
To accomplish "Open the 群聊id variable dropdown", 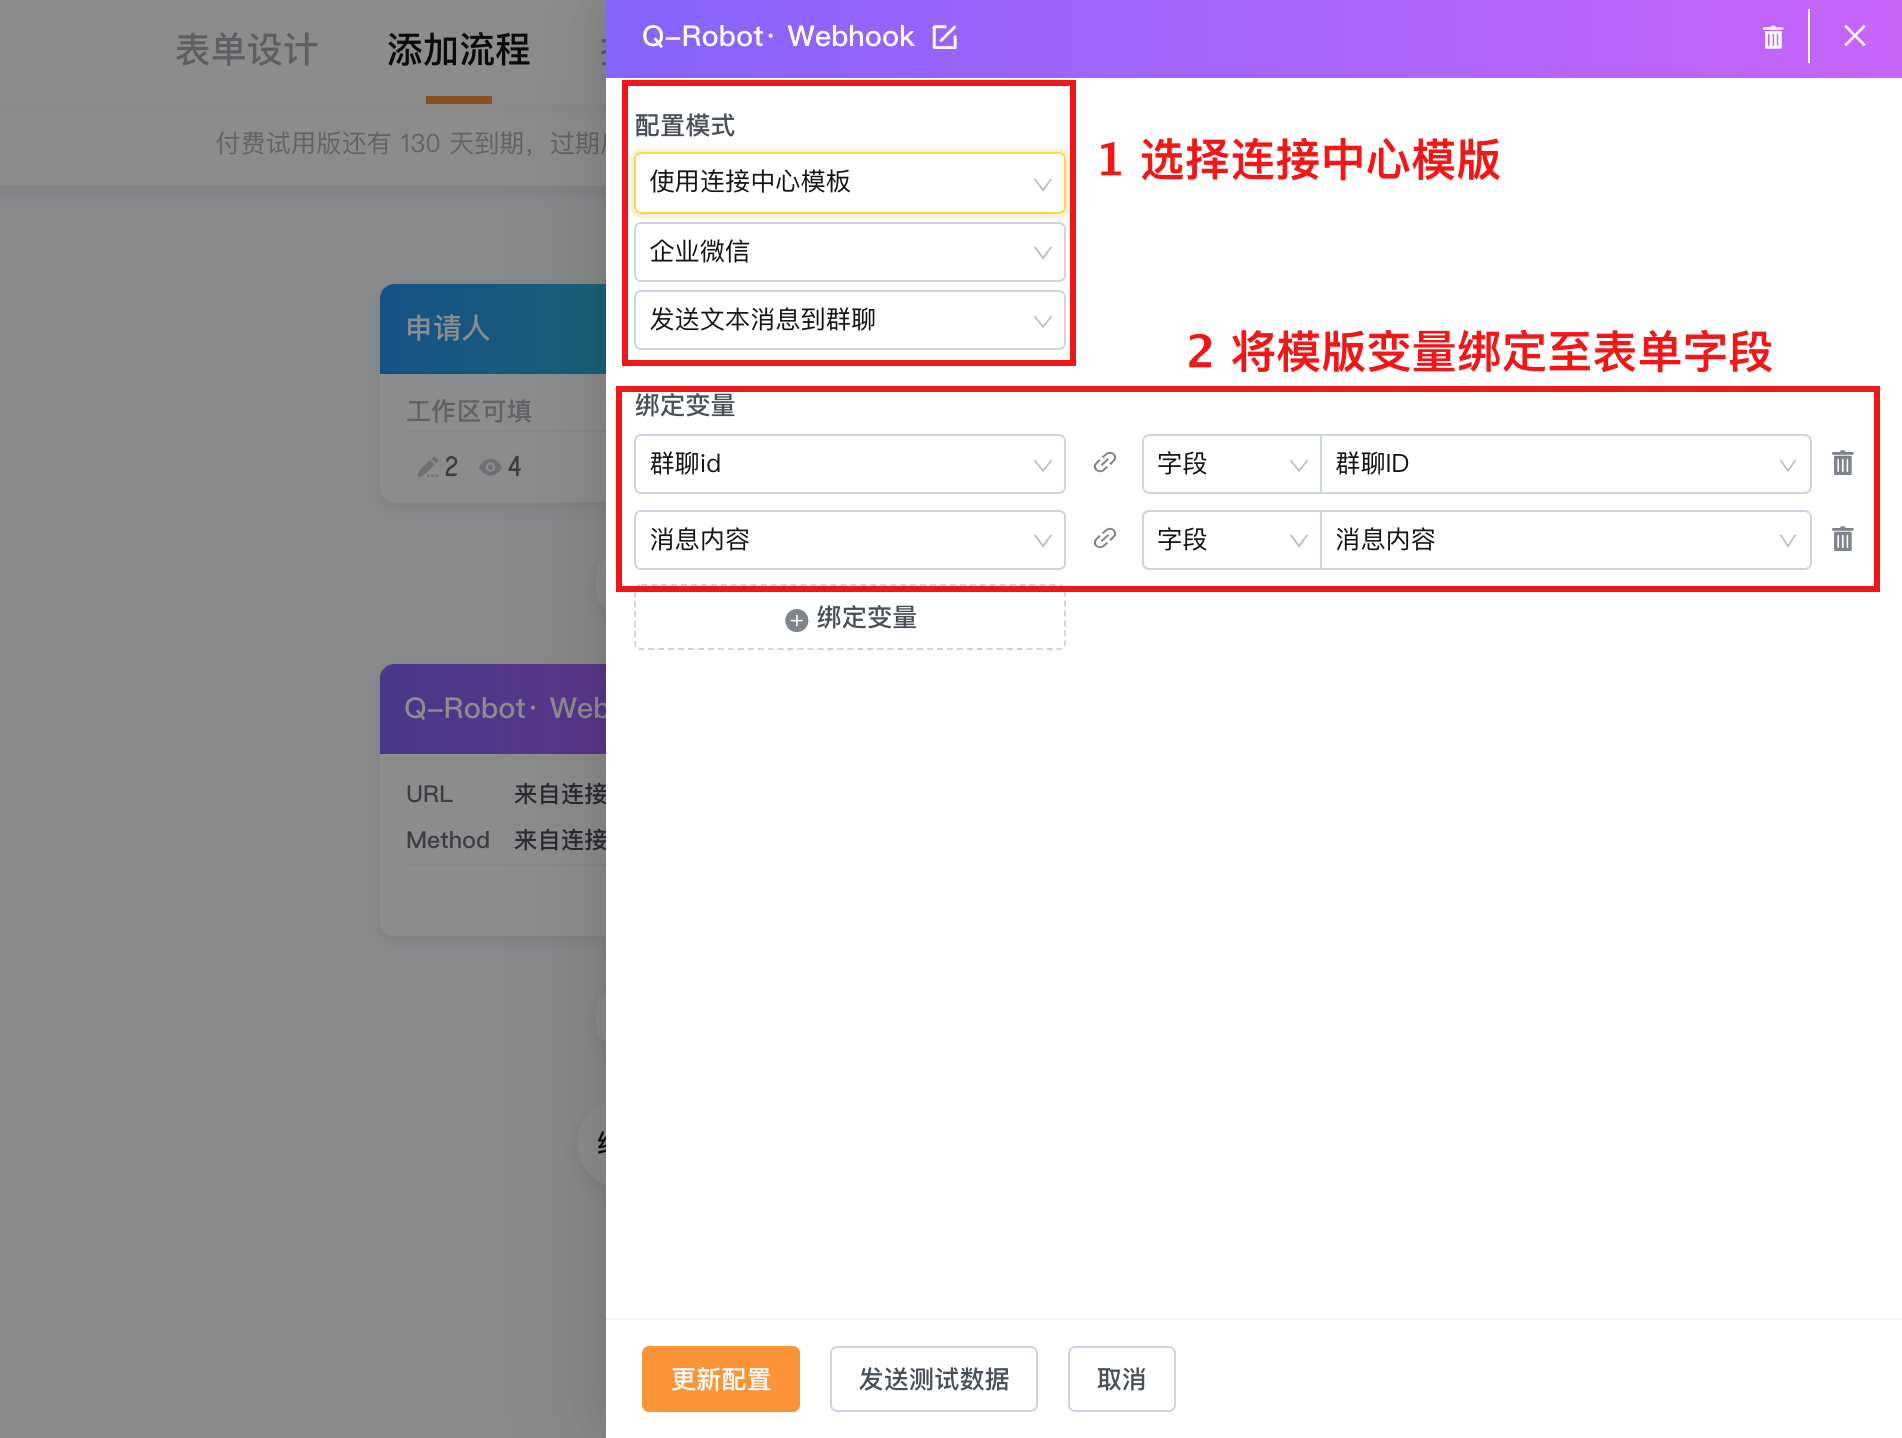I will 850,464.
